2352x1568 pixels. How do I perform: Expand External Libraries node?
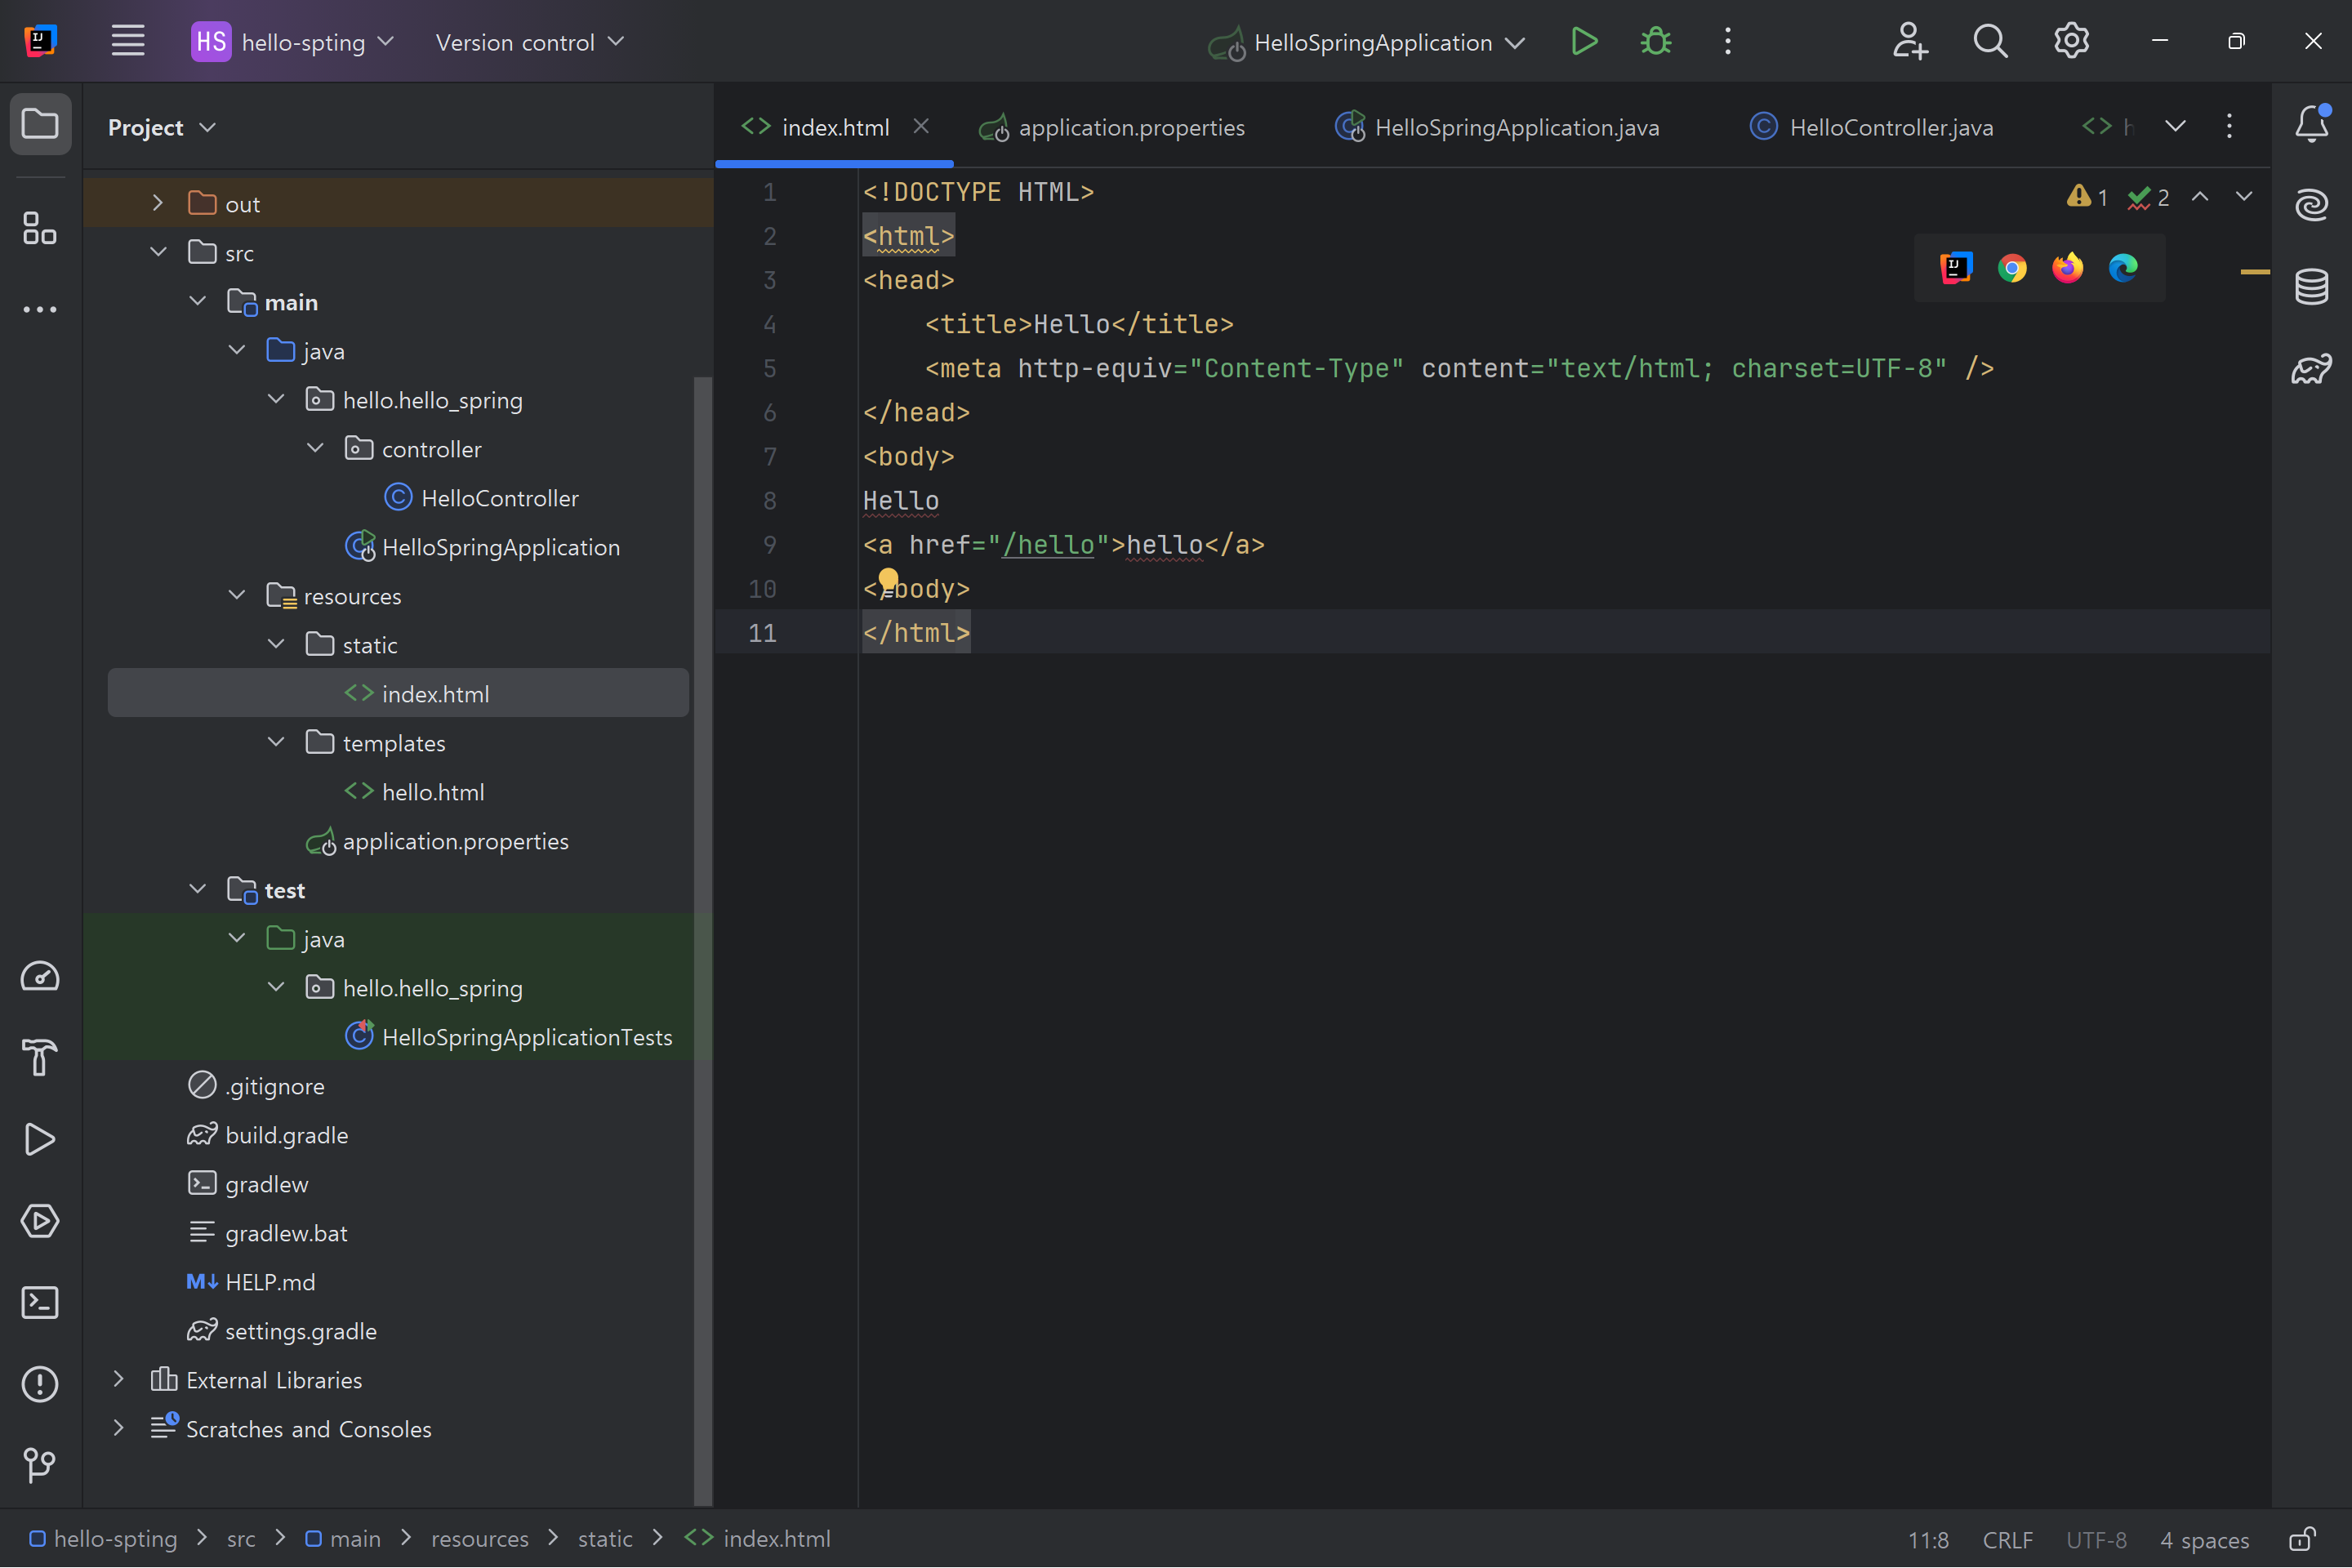118,1379
